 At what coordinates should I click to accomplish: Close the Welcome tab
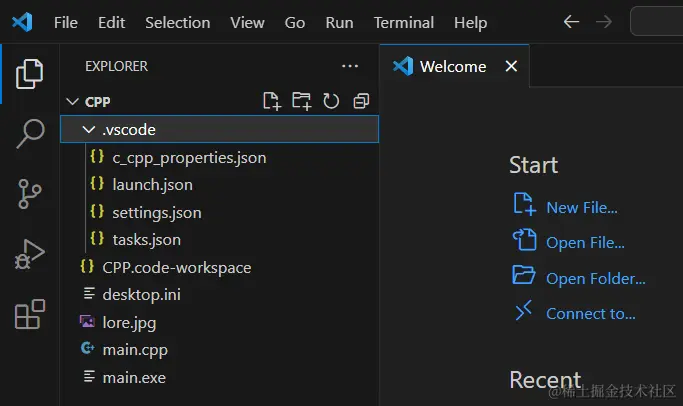(x=511, y=66)
